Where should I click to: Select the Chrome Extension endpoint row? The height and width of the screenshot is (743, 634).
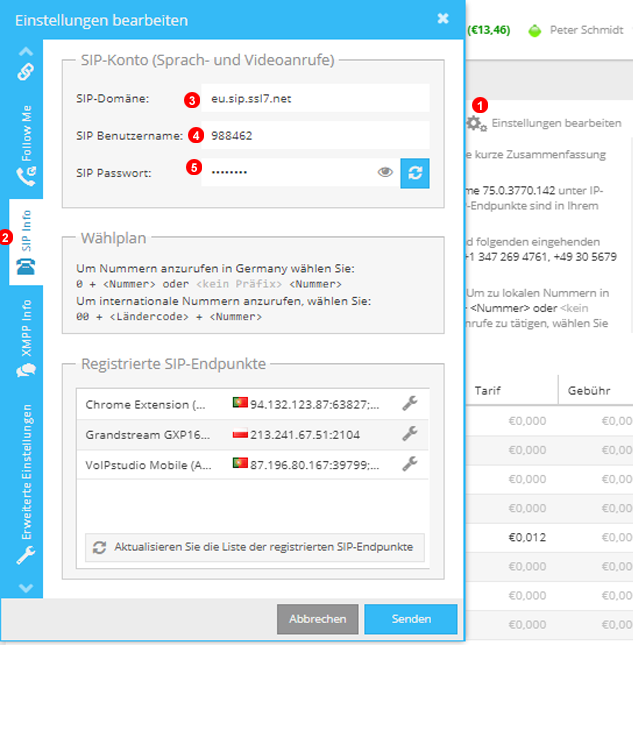pos(253,404)
